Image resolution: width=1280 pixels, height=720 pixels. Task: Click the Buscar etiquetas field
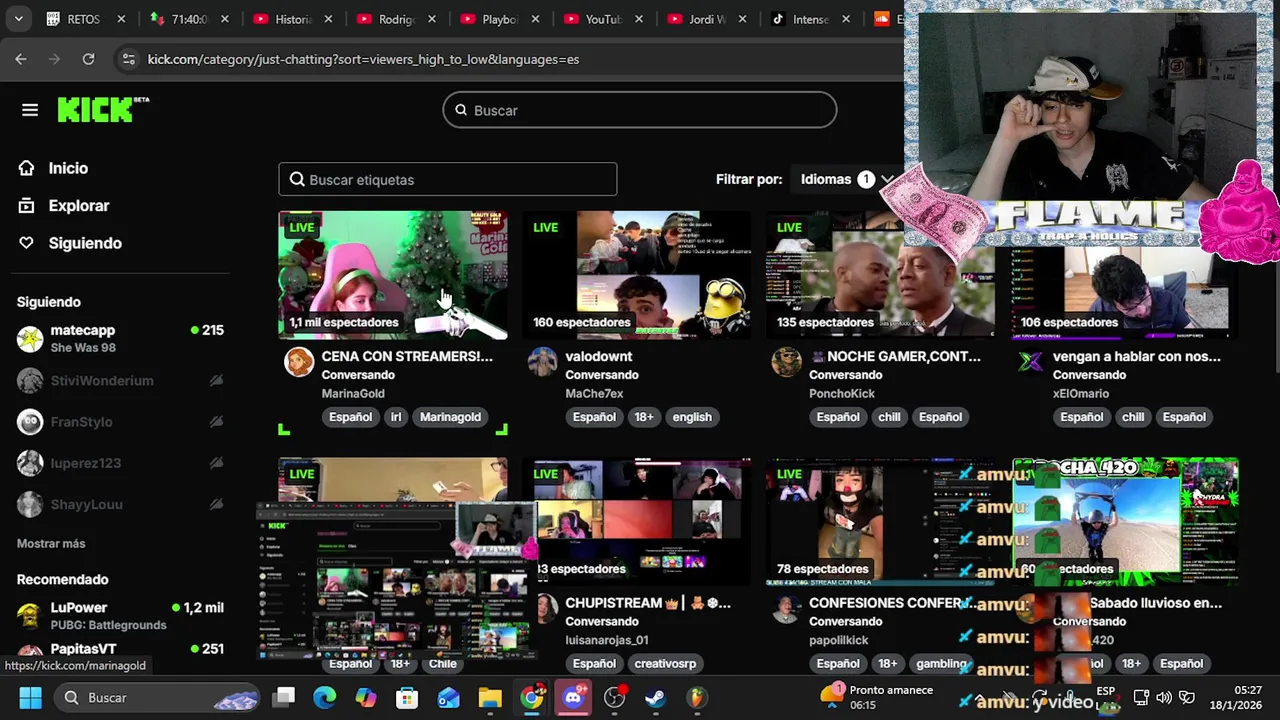[448, 180]
